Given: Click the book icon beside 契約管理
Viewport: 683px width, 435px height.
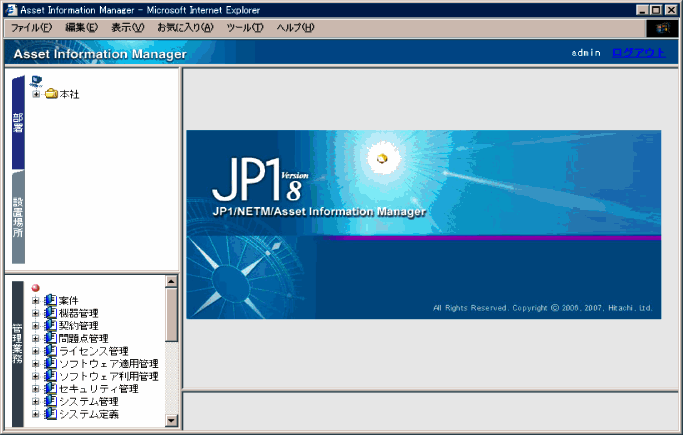Looking at the screenshot, I should point(51,325).
